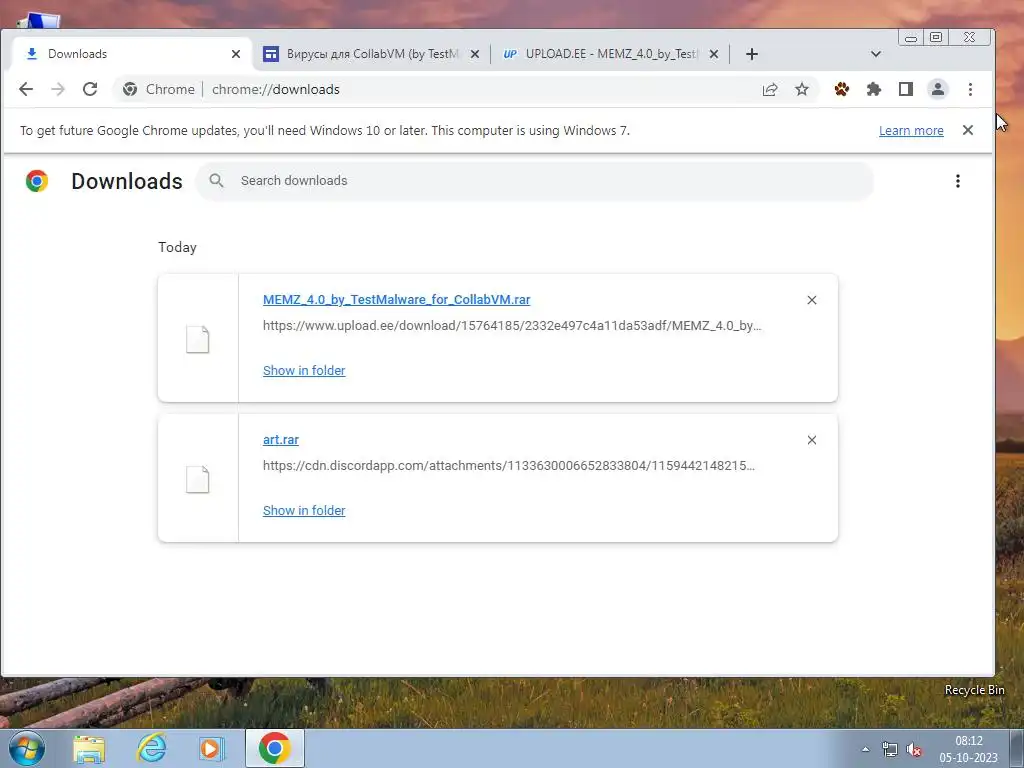Viewport: 1024px width, 768px height.
Task: Show MEMZ_4.0 file in folder
Action: pos(304,371)
